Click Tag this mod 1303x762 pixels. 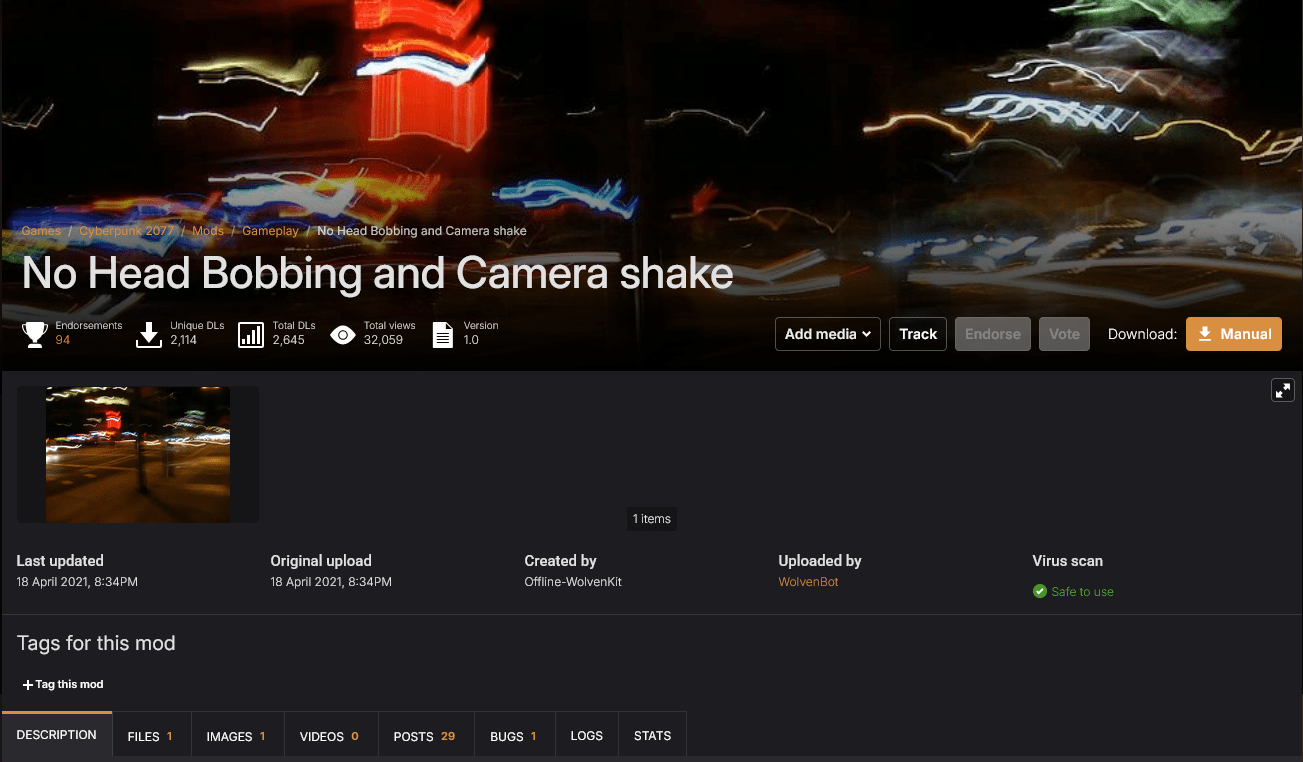coord(63,685)
